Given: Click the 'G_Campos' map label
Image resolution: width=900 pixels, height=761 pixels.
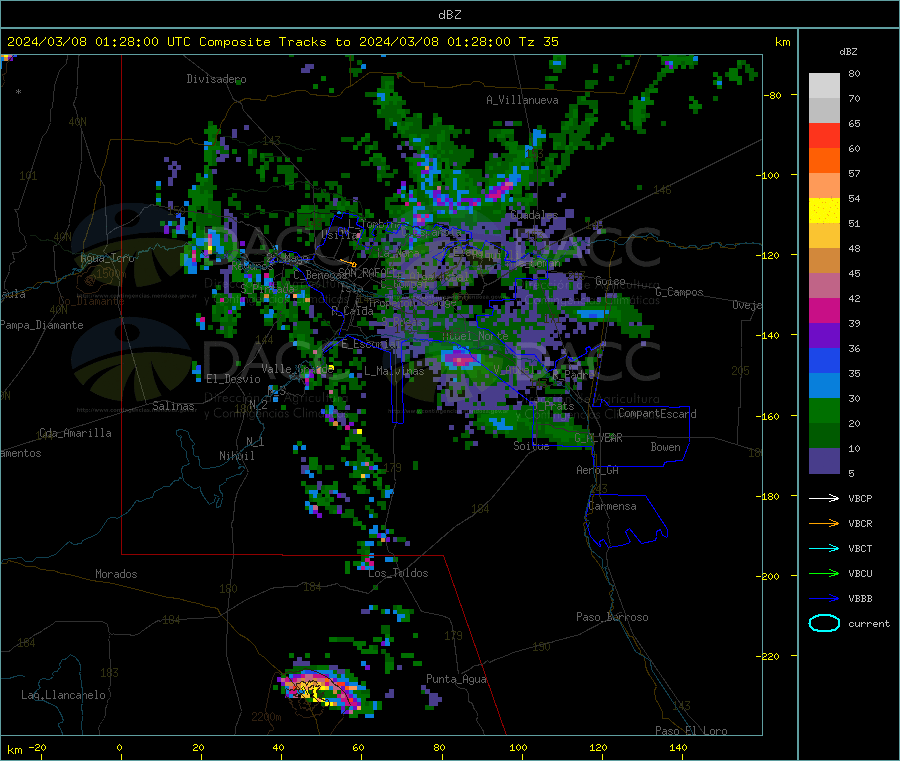Looking at the screenshot, I should point(679,292).
